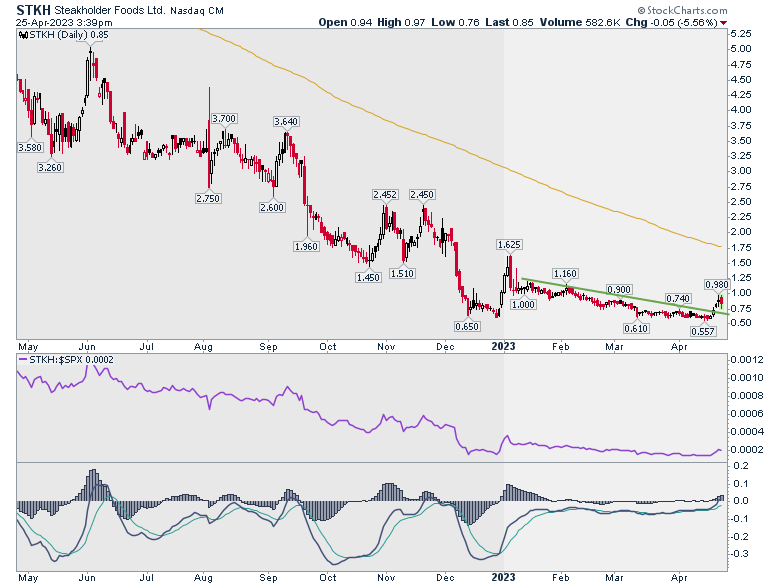Click the 0.900 price label

pyautogui.click(x=619, y=290)
